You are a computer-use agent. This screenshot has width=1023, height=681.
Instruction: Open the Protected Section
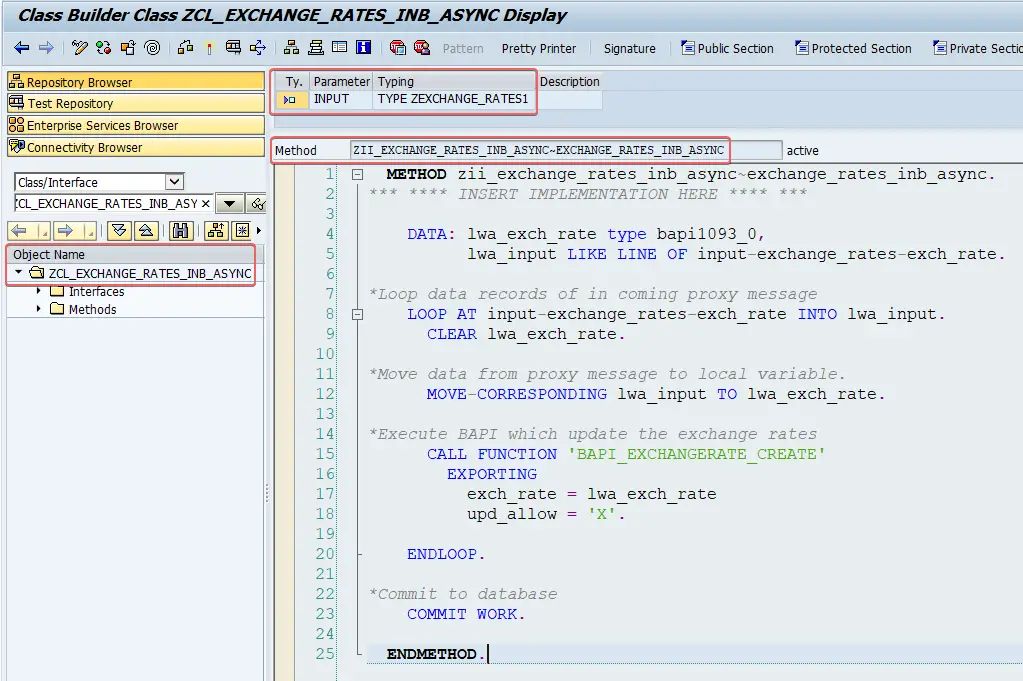(x=853, y=48)
